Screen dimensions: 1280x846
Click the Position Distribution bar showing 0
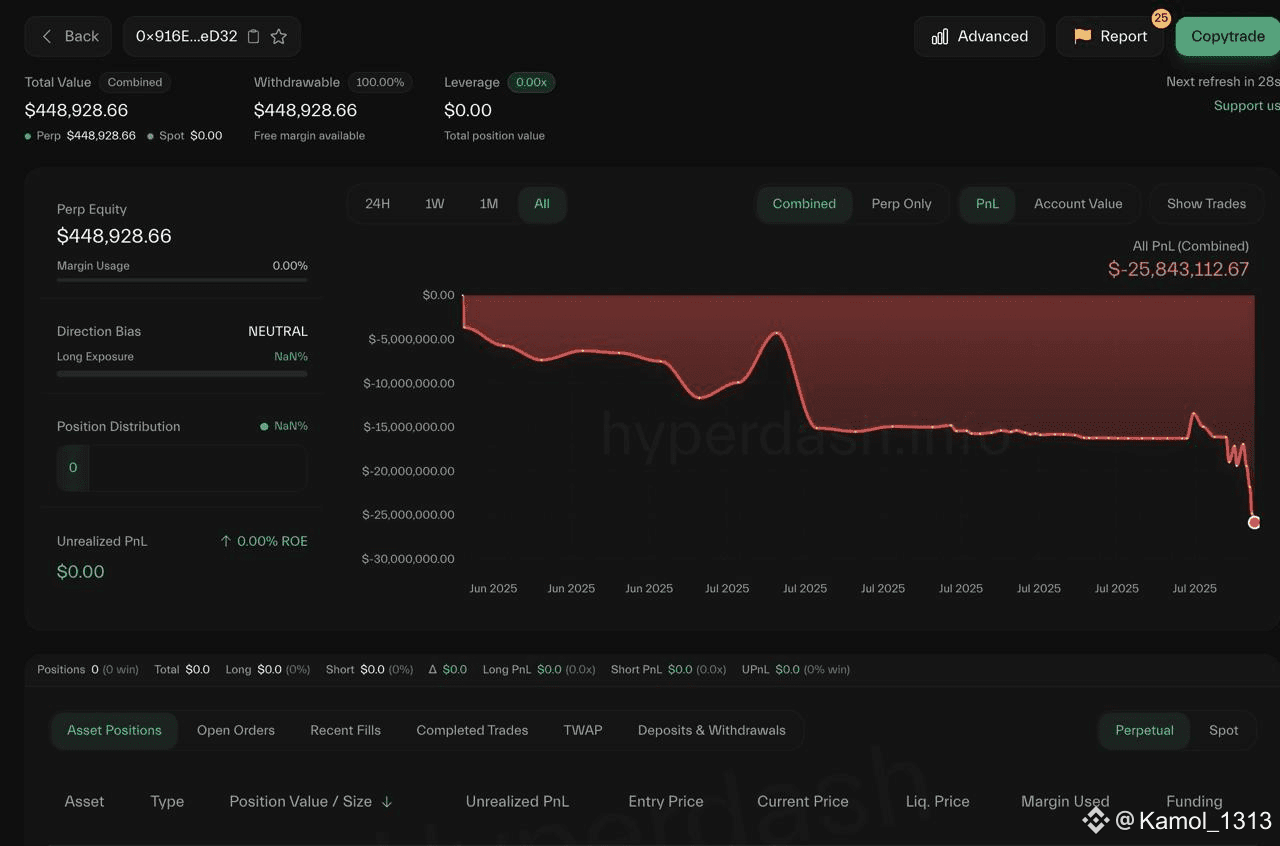(182, 468)
